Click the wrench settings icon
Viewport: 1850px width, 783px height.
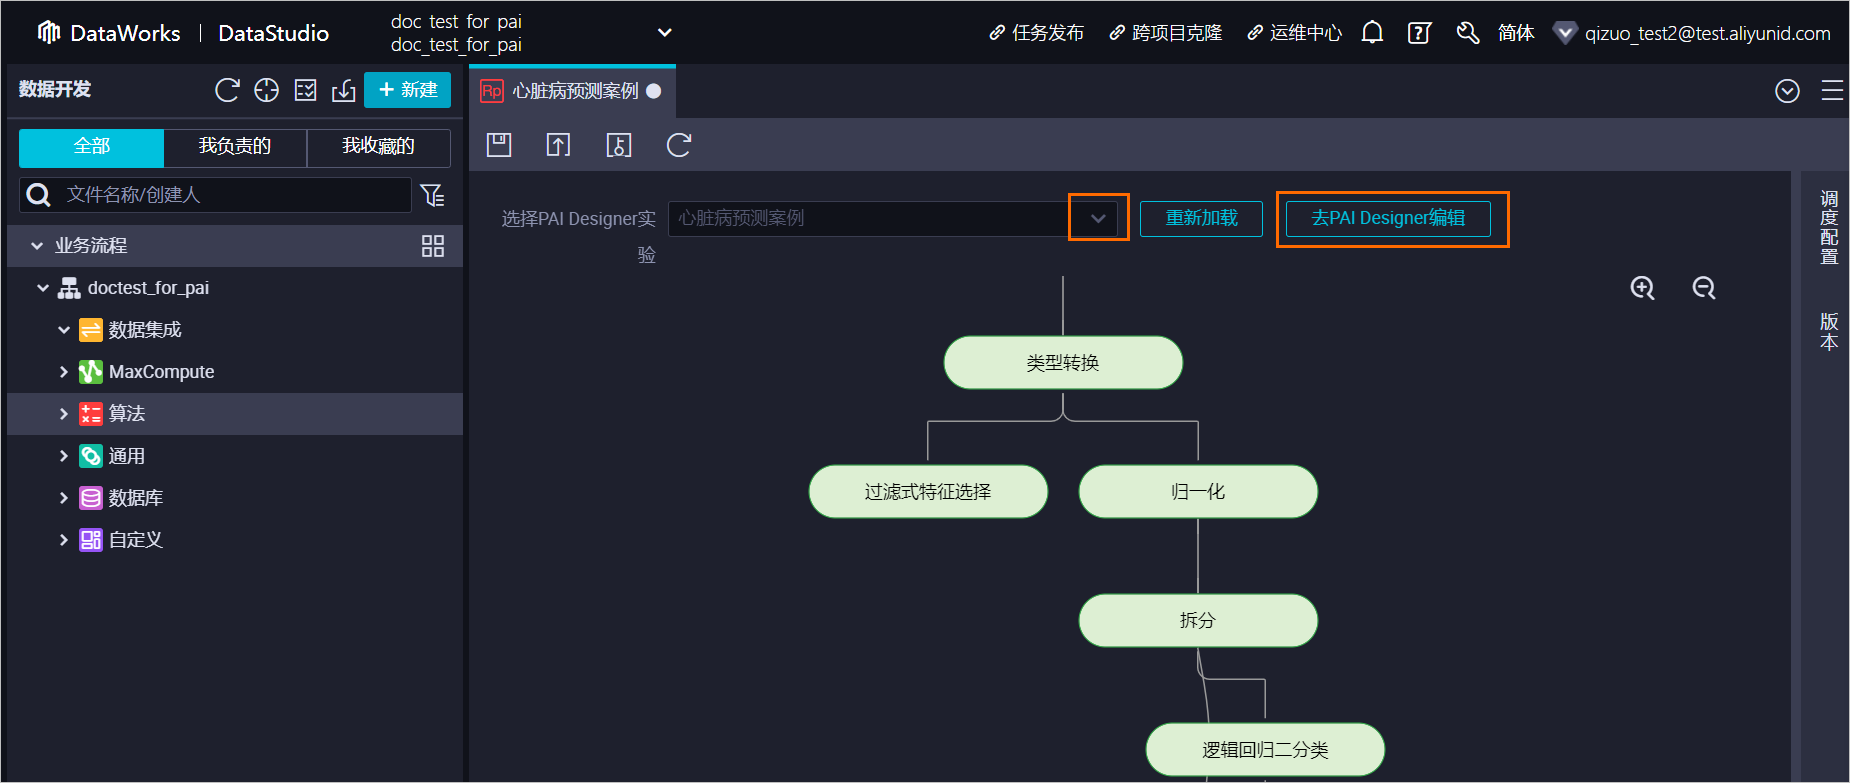click(1467, 33)
